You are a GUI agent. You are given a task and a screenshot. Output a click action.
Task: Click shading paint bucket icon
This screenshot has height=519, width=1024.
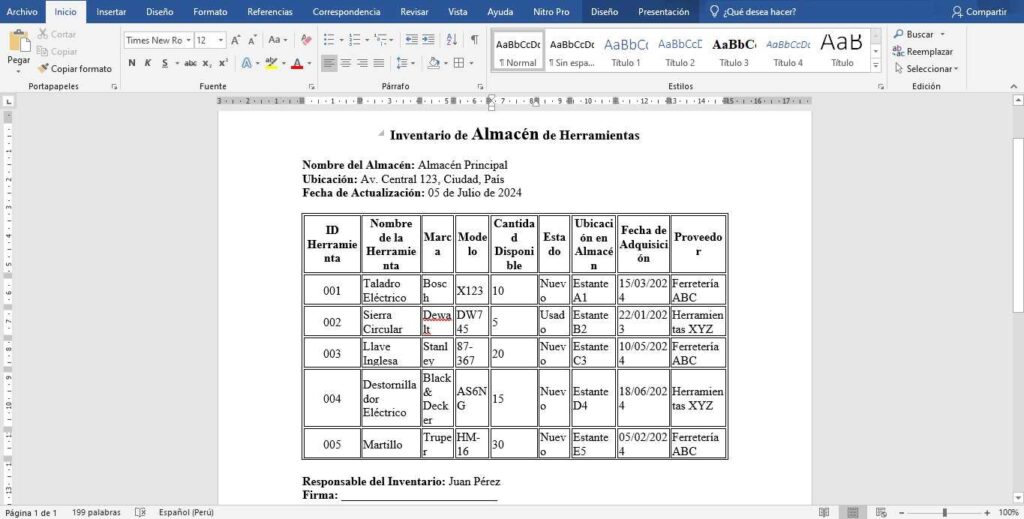tap(433, 63)
